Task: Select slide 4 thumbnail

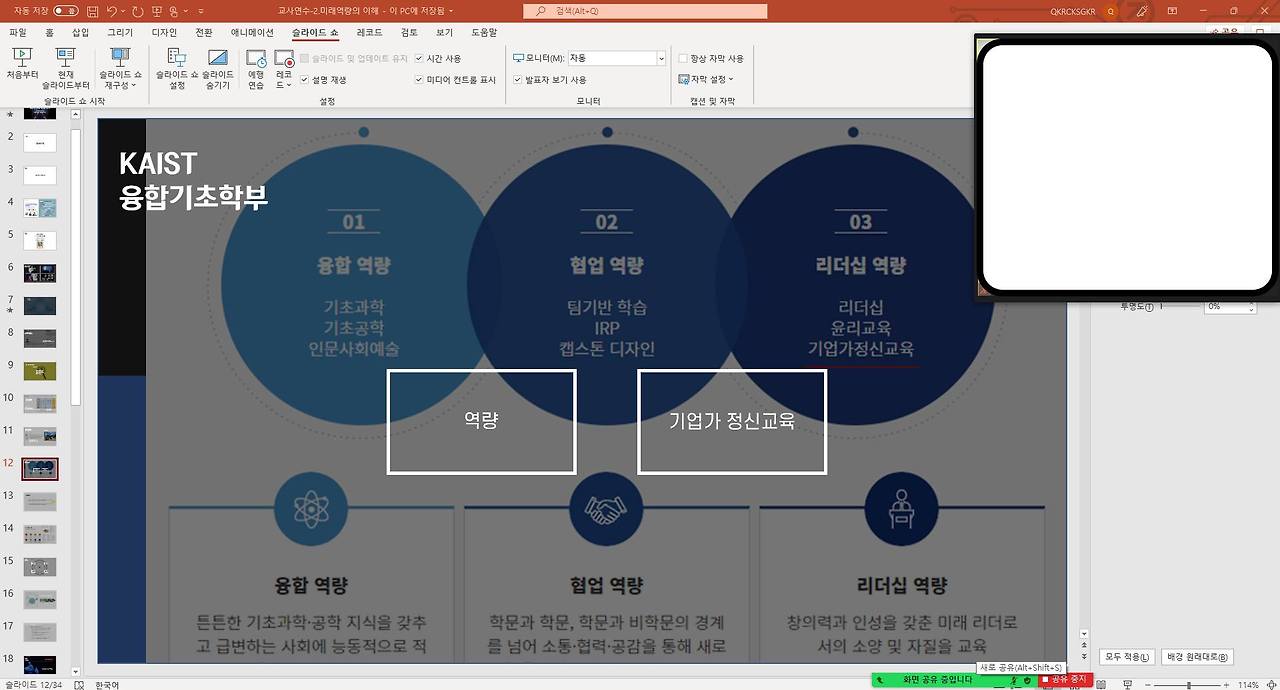Action: [40, 208]
